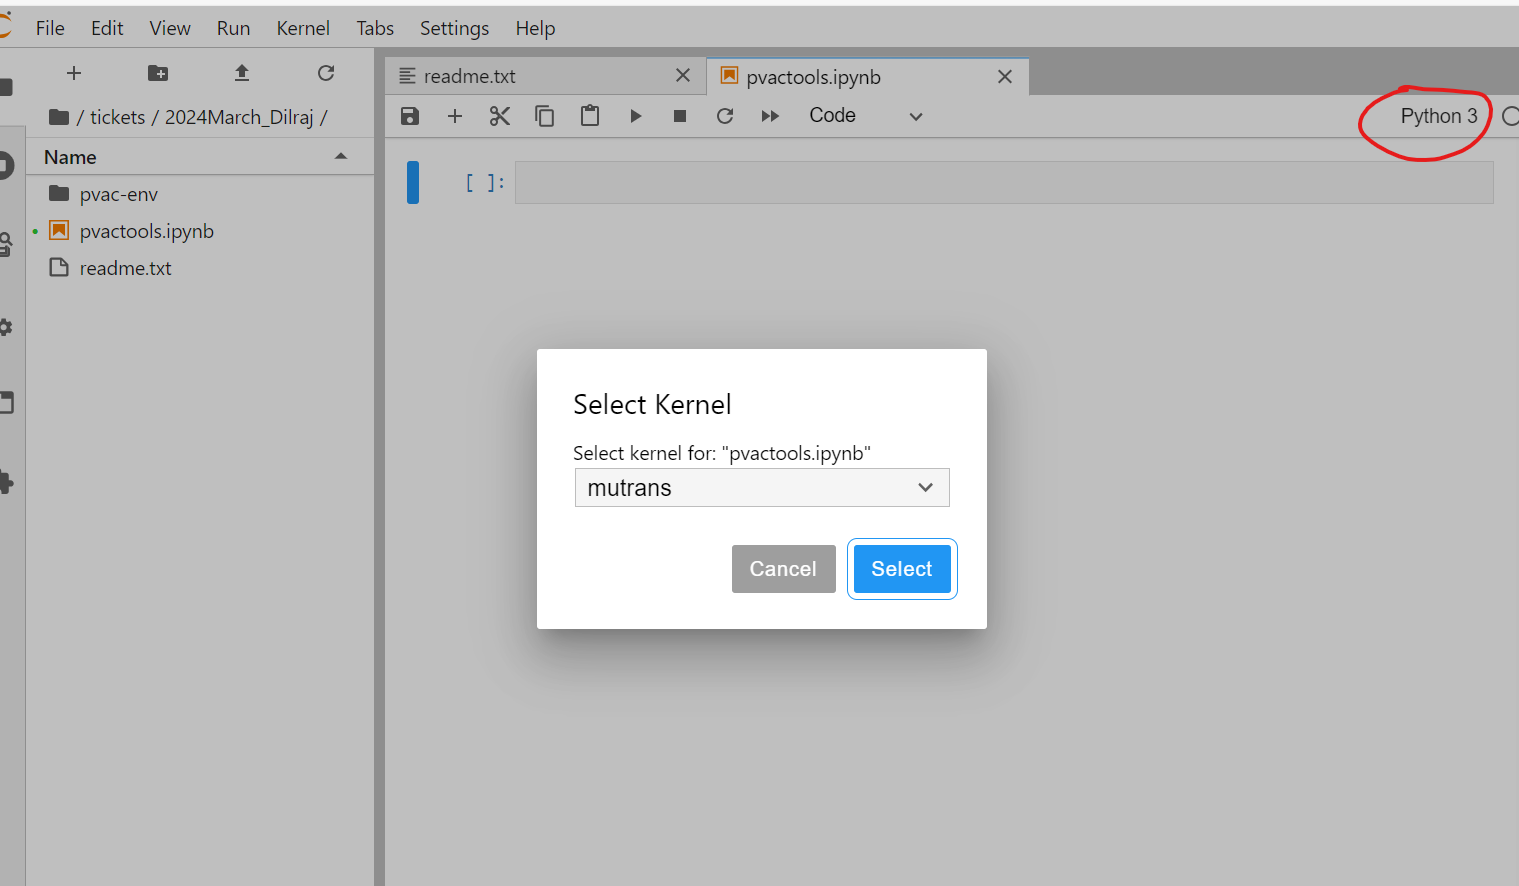This screenshot has height=886, width=1519.
Task: Open the open tabs sidebar icon
Action: coord(6,403)
